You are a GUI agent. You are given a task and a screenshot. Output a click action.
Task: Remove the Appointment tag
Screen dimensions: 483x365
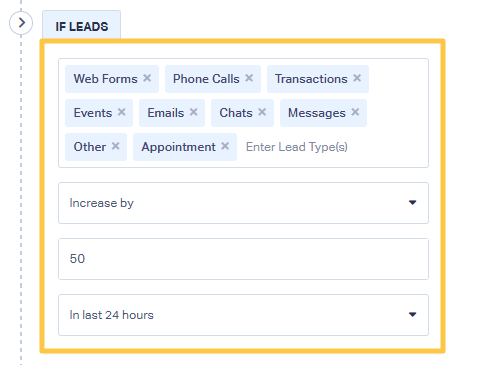coord(225,146)
